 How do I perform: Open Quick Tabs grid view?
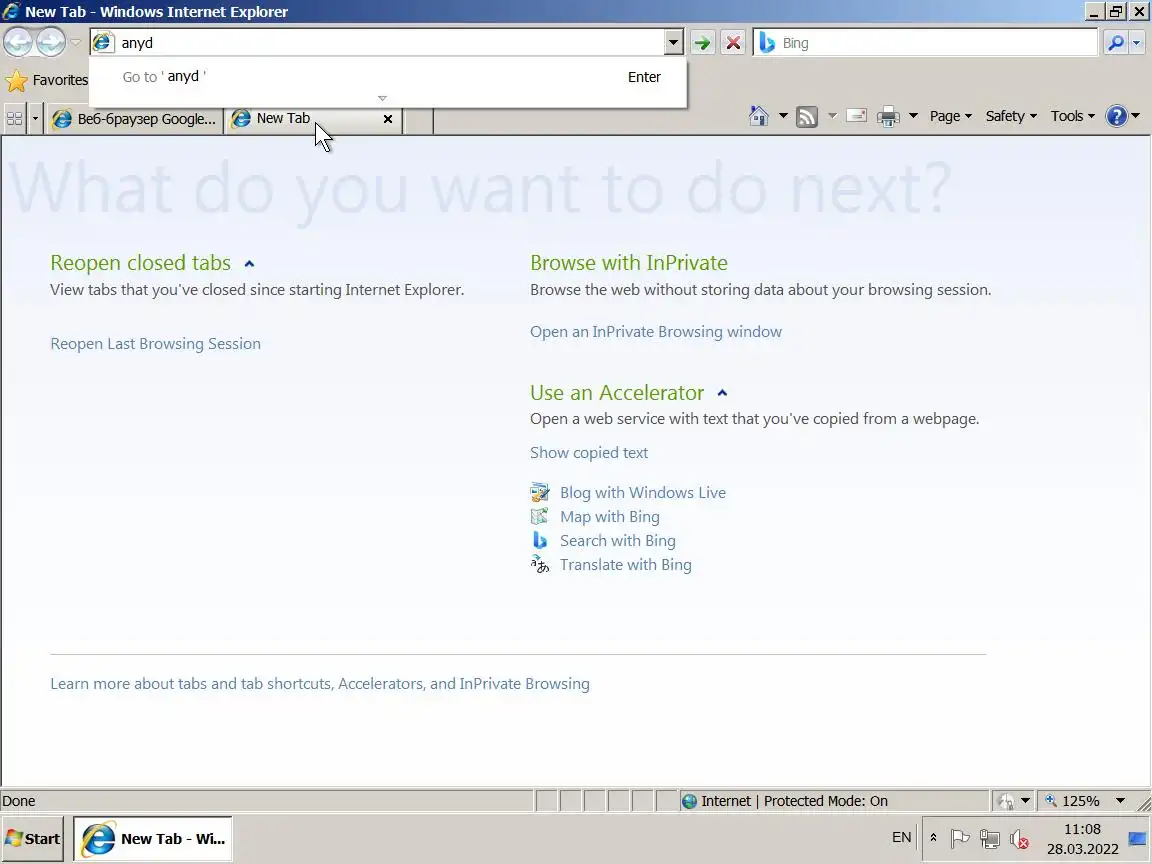point(14,118)
